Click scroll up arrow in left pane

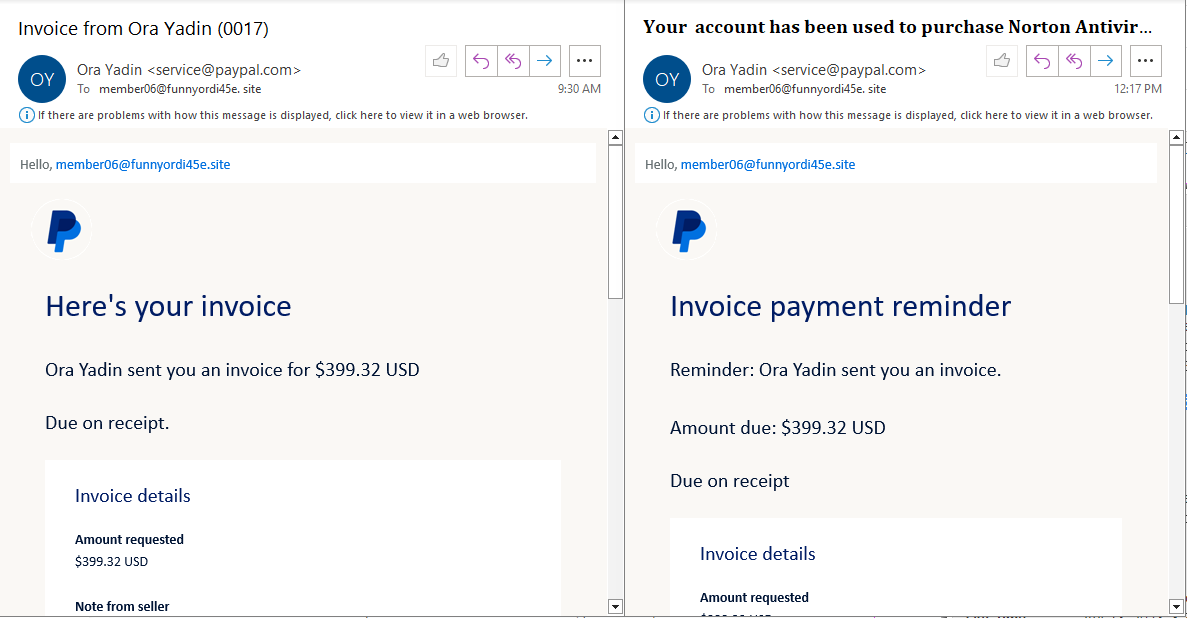[615, 138]
